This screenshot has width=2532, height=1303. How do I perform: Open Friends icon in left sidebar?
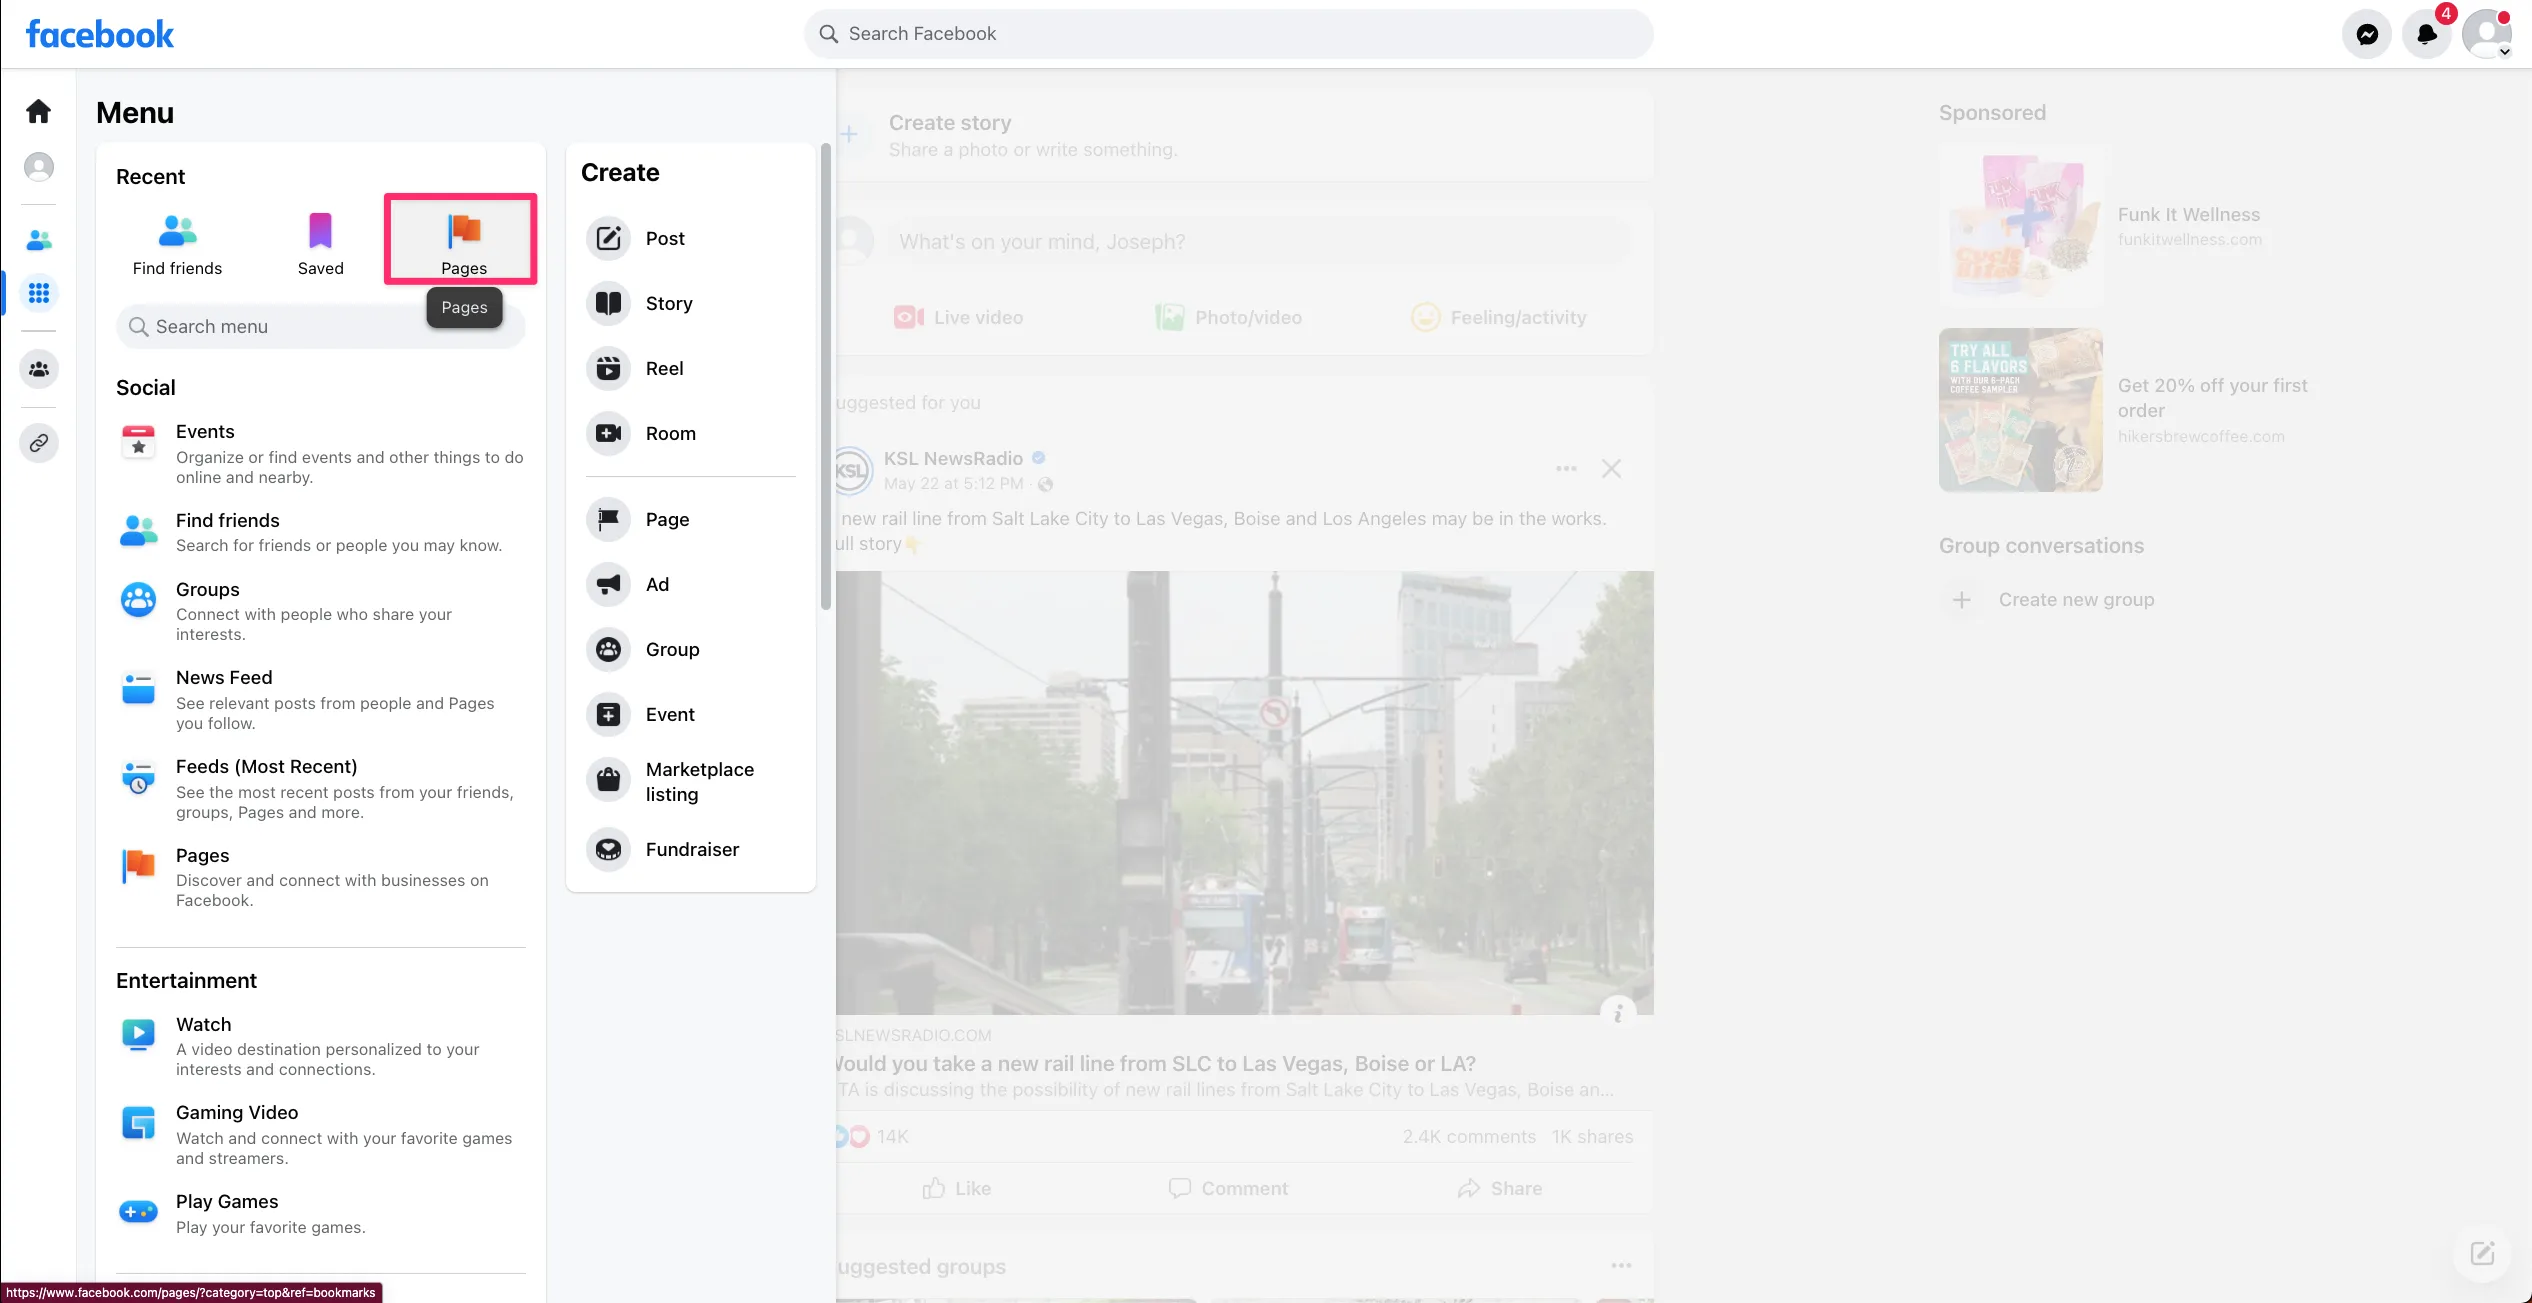(39, 240)
